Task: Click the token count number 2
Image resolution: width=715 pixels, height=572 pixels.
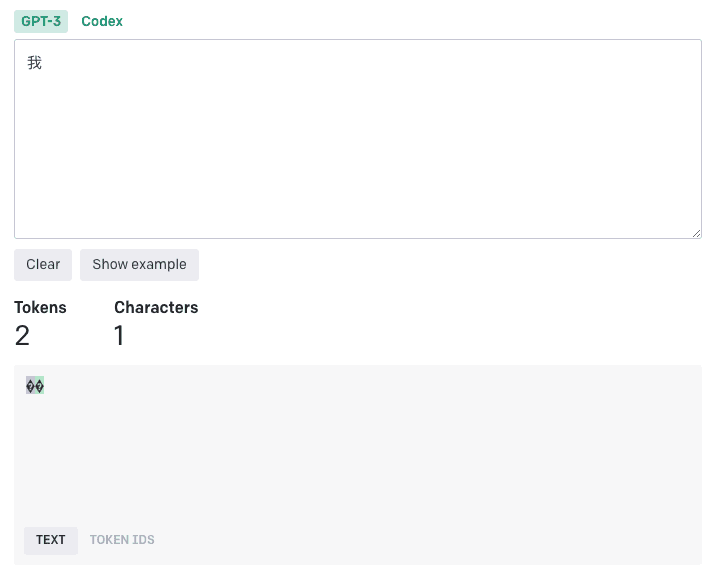Action: (x=22, y=336)
